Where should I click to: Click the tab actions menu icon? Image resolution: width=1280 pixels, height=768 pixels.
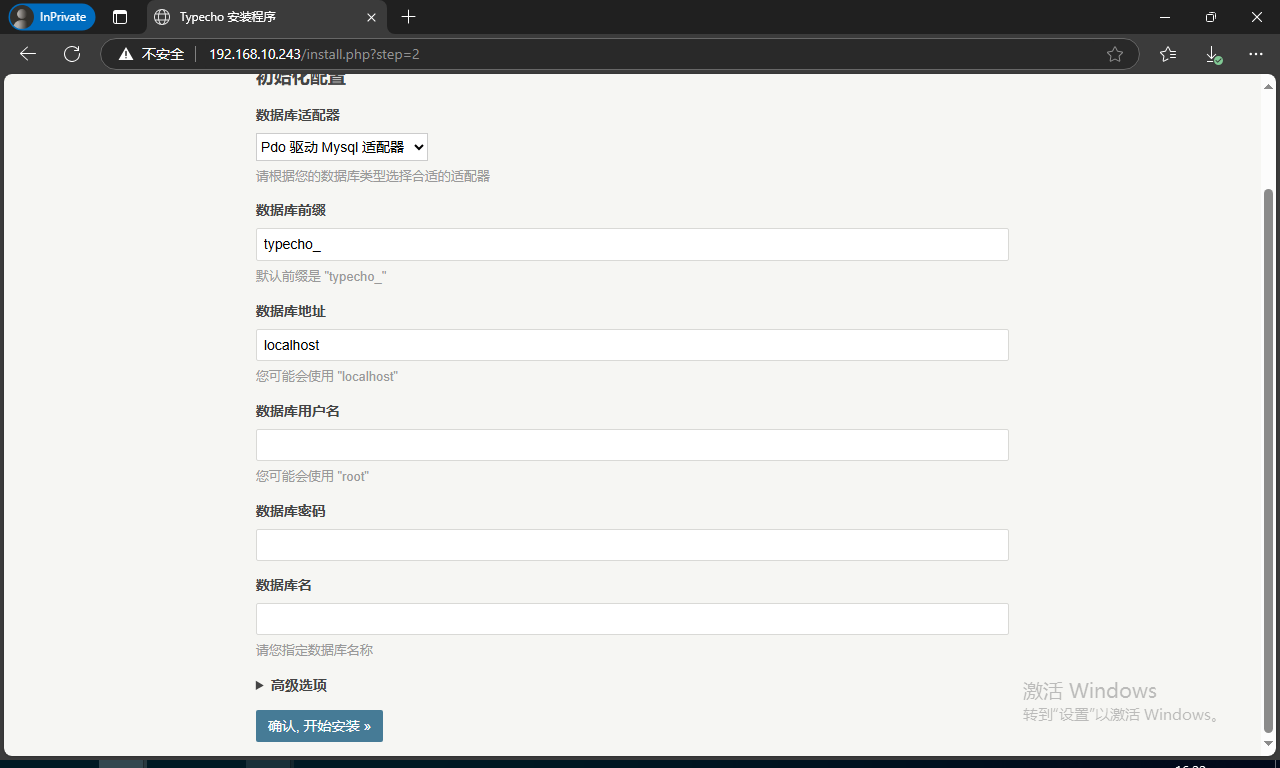(120, 17)
